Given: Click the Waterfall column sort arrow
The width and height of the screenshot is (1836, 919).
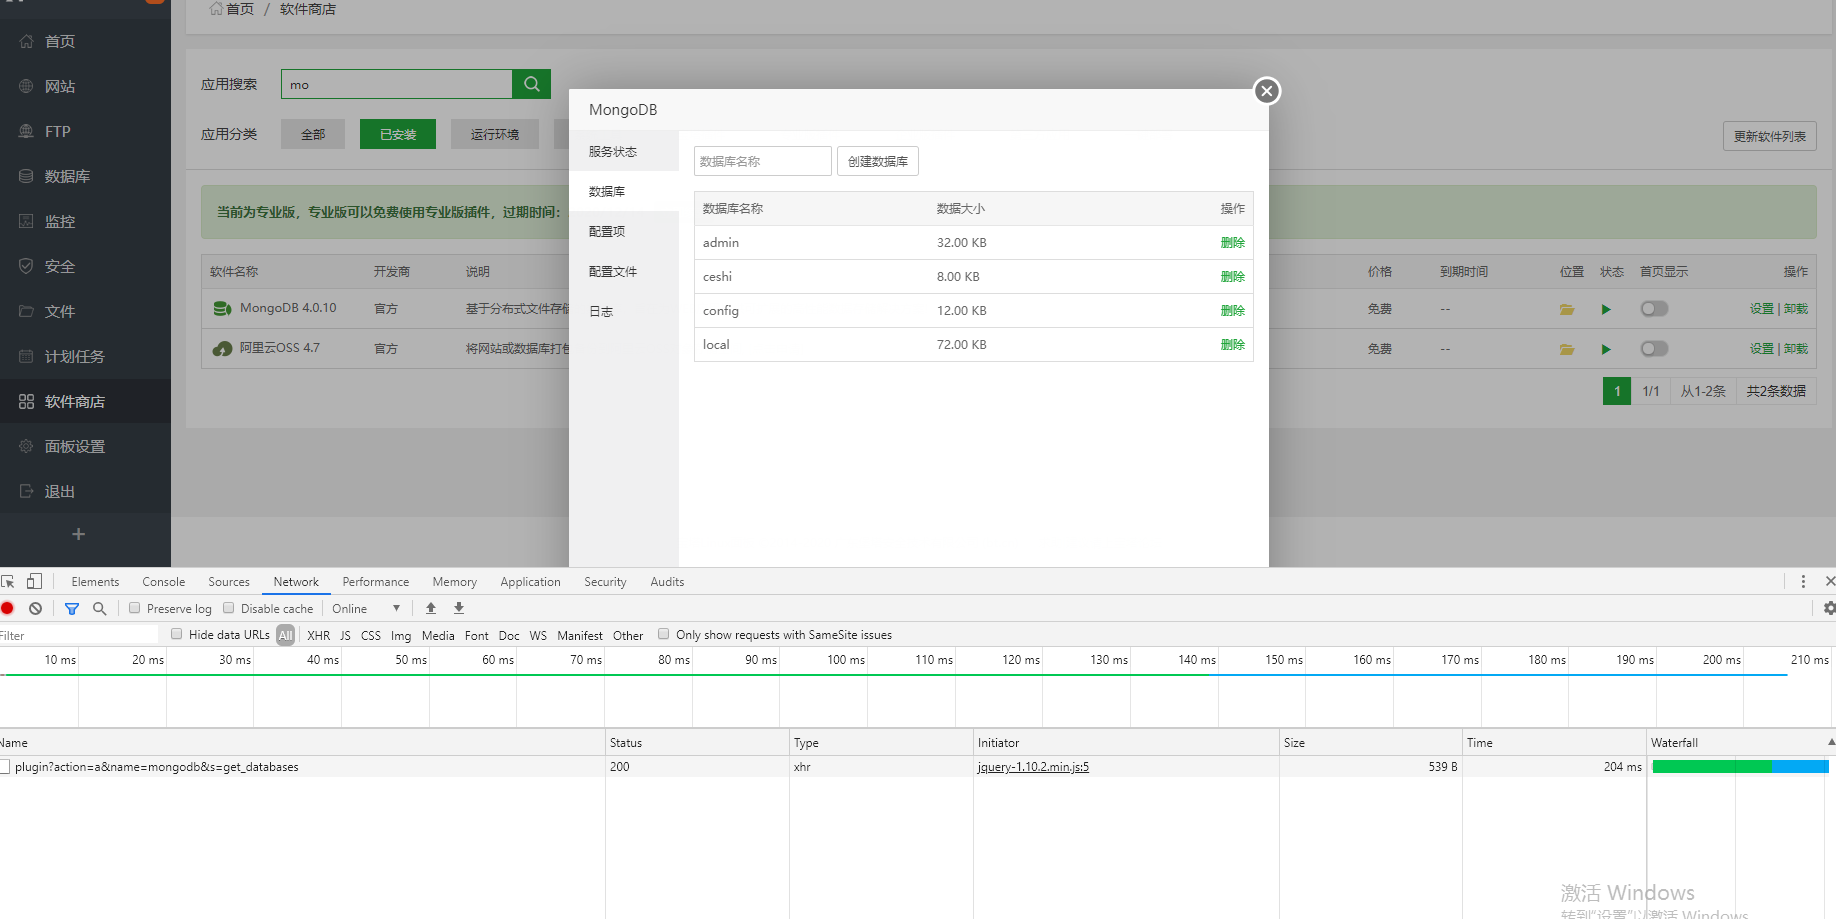Looking at the screenshot, I should (1830, 742).
